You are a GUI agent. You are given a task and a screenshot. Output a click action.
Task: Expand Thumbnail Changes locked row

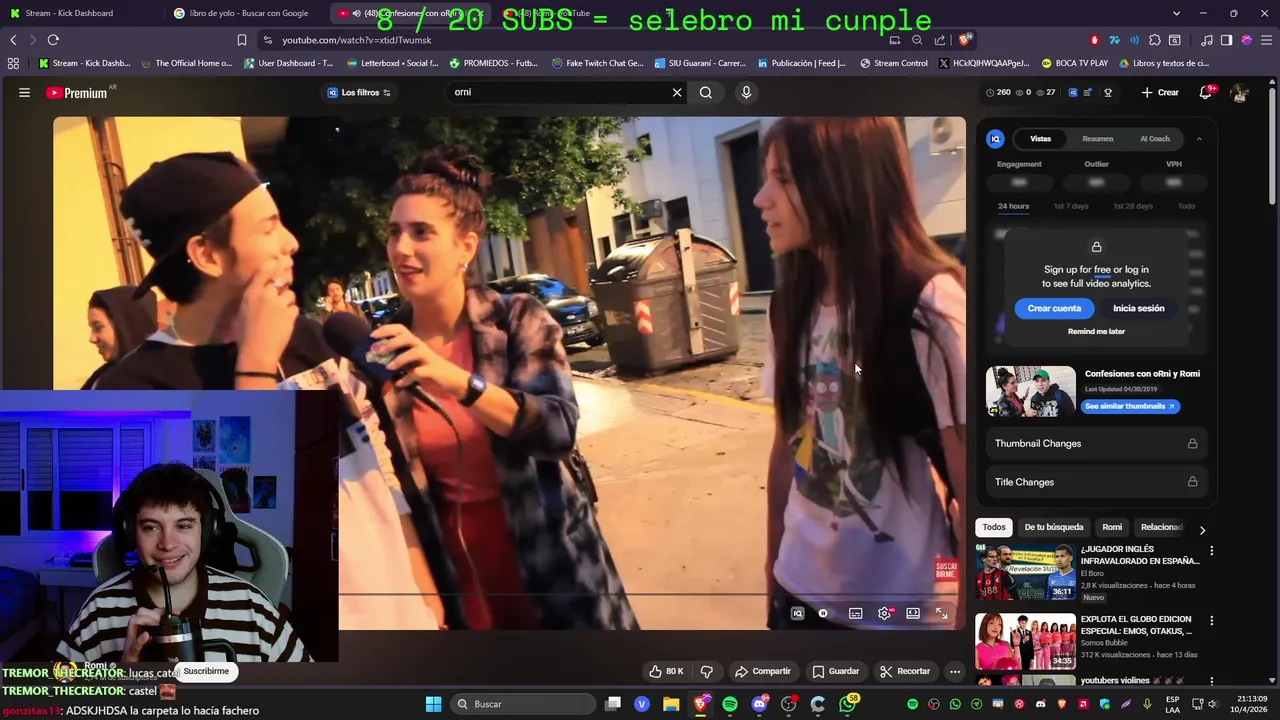1096,443
